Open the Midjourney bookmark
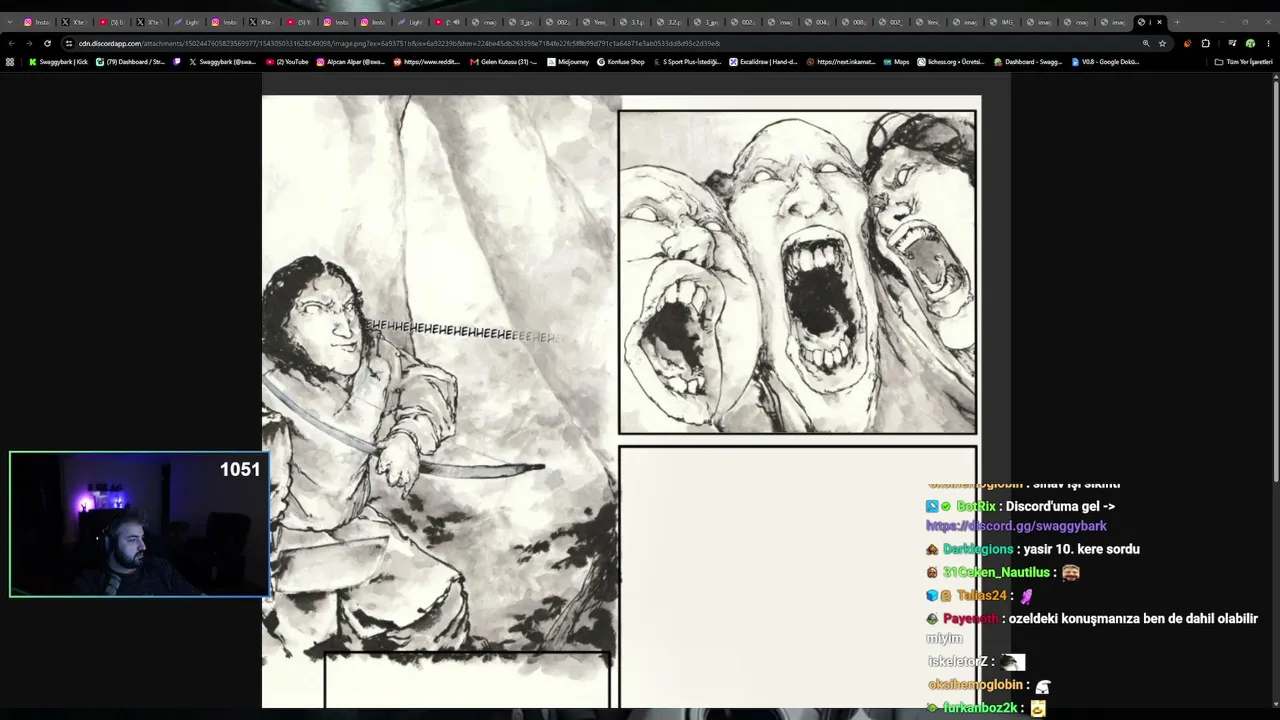1280x720 pixels. [568, 62]
